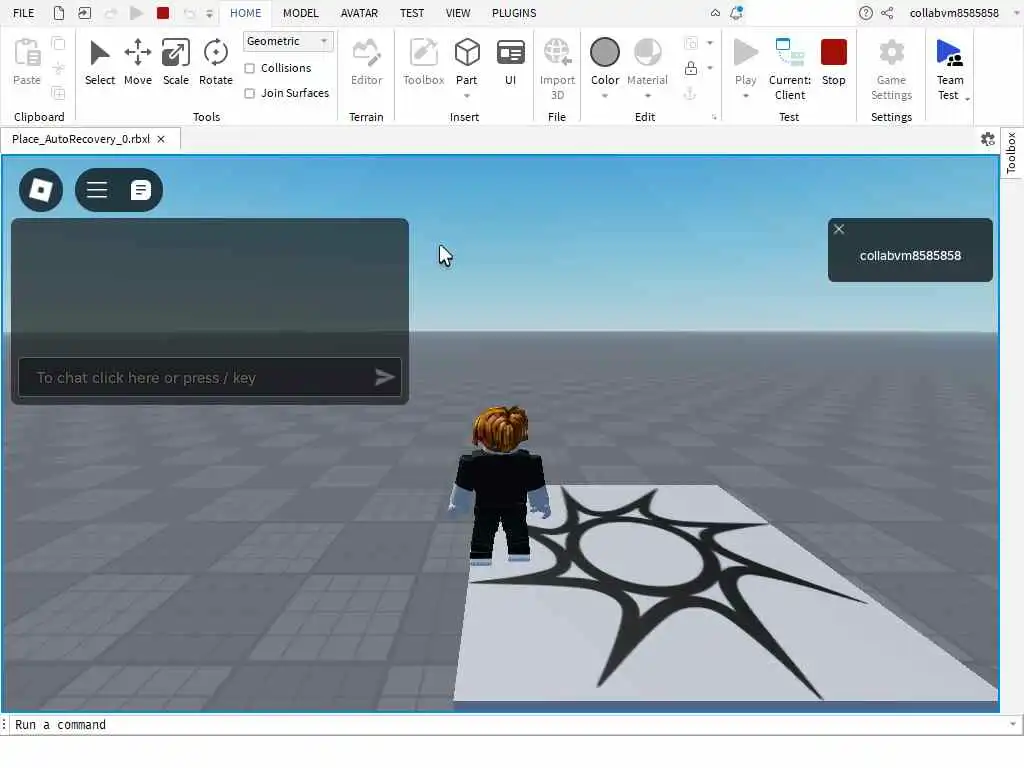Open the docked Toolbox side tab
Screen dimensions: 1024x768
coord(1011,152)
